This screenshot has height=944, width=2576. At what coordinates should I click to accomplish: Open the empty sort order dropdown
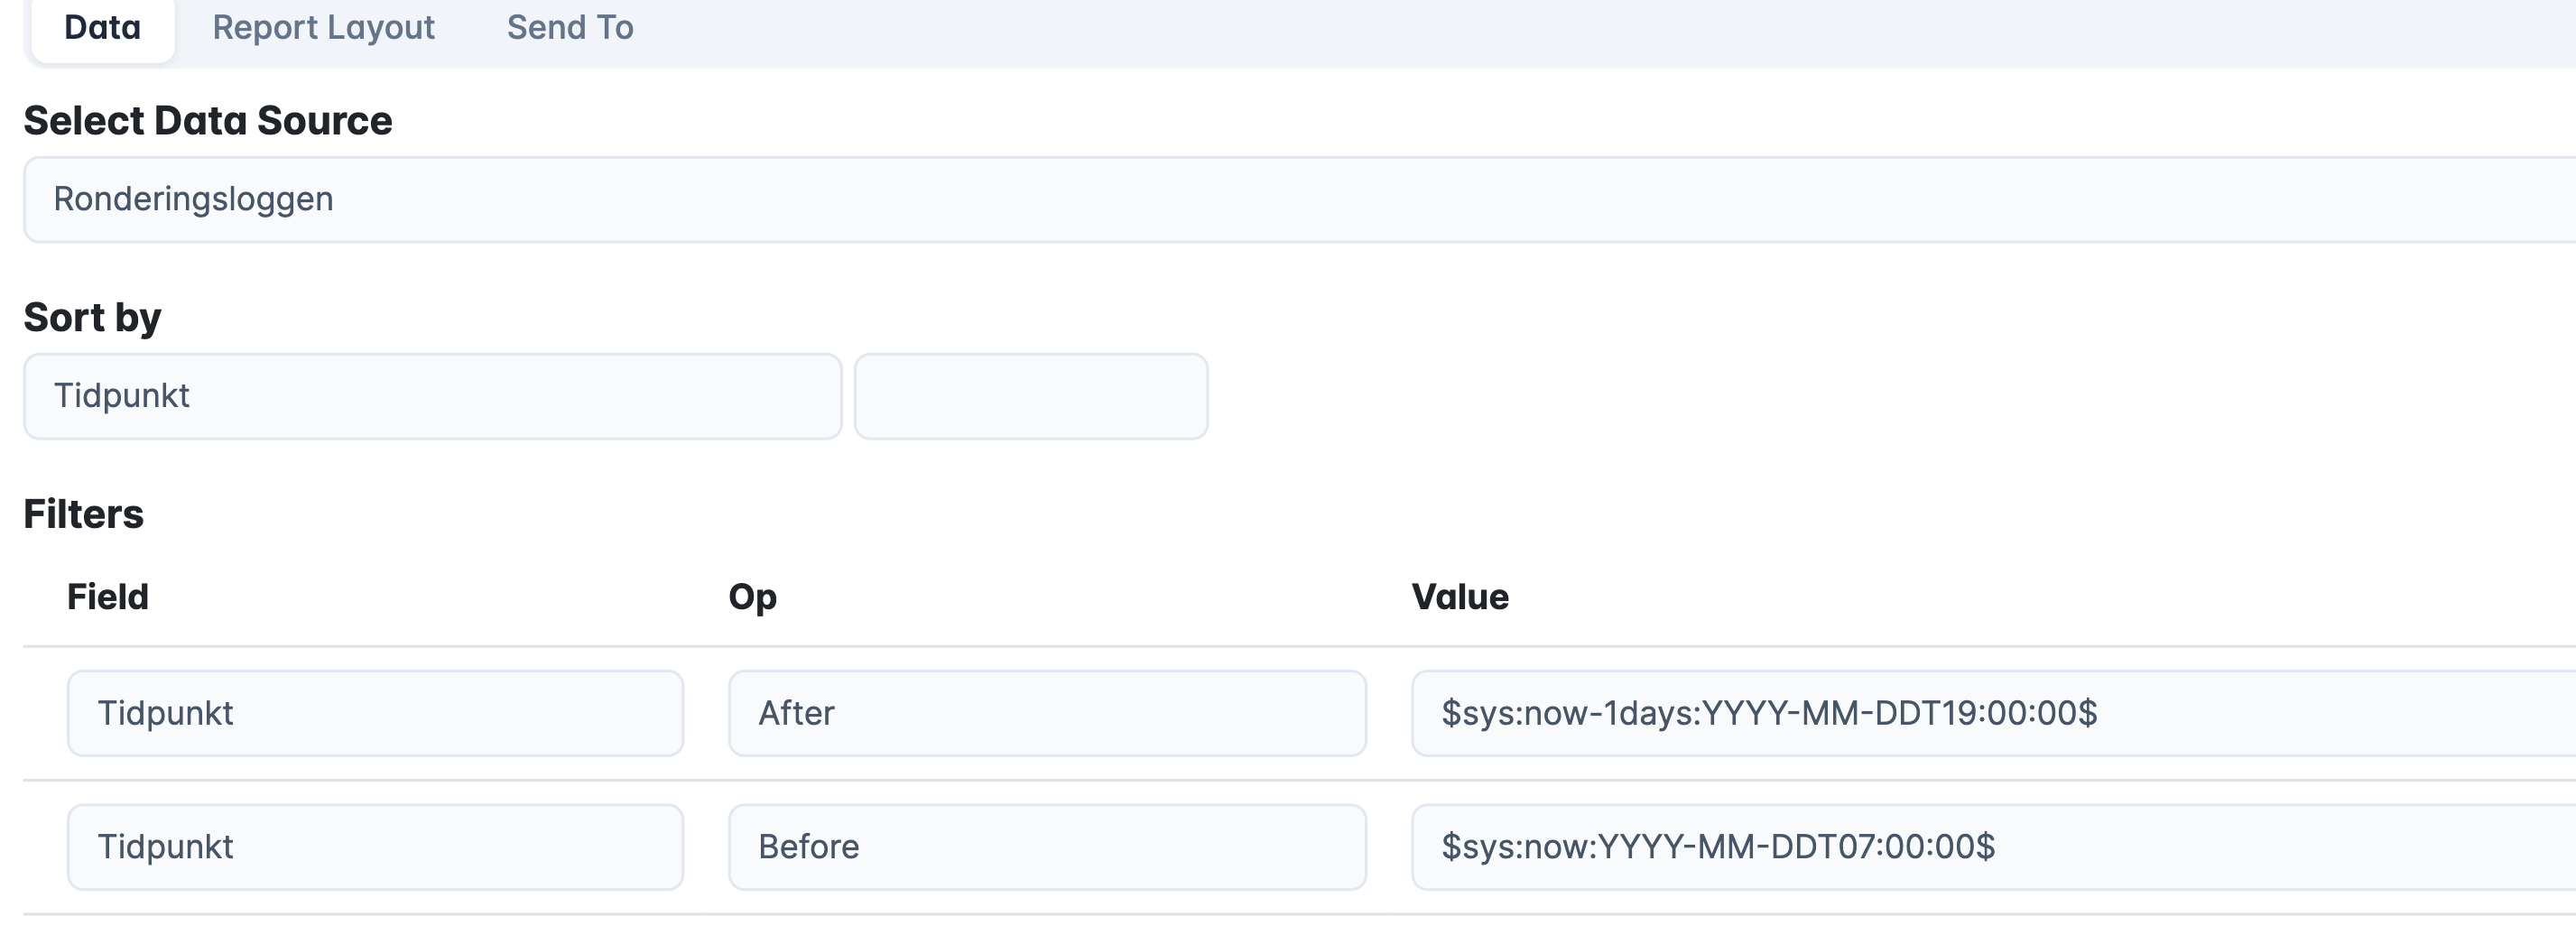[1030, 396]
